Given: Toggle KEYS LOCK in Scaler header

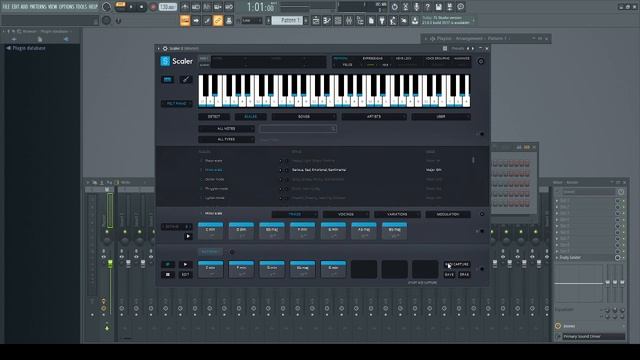Looking at the screenshot, I should pyautogui.click(x=403, y=58).
